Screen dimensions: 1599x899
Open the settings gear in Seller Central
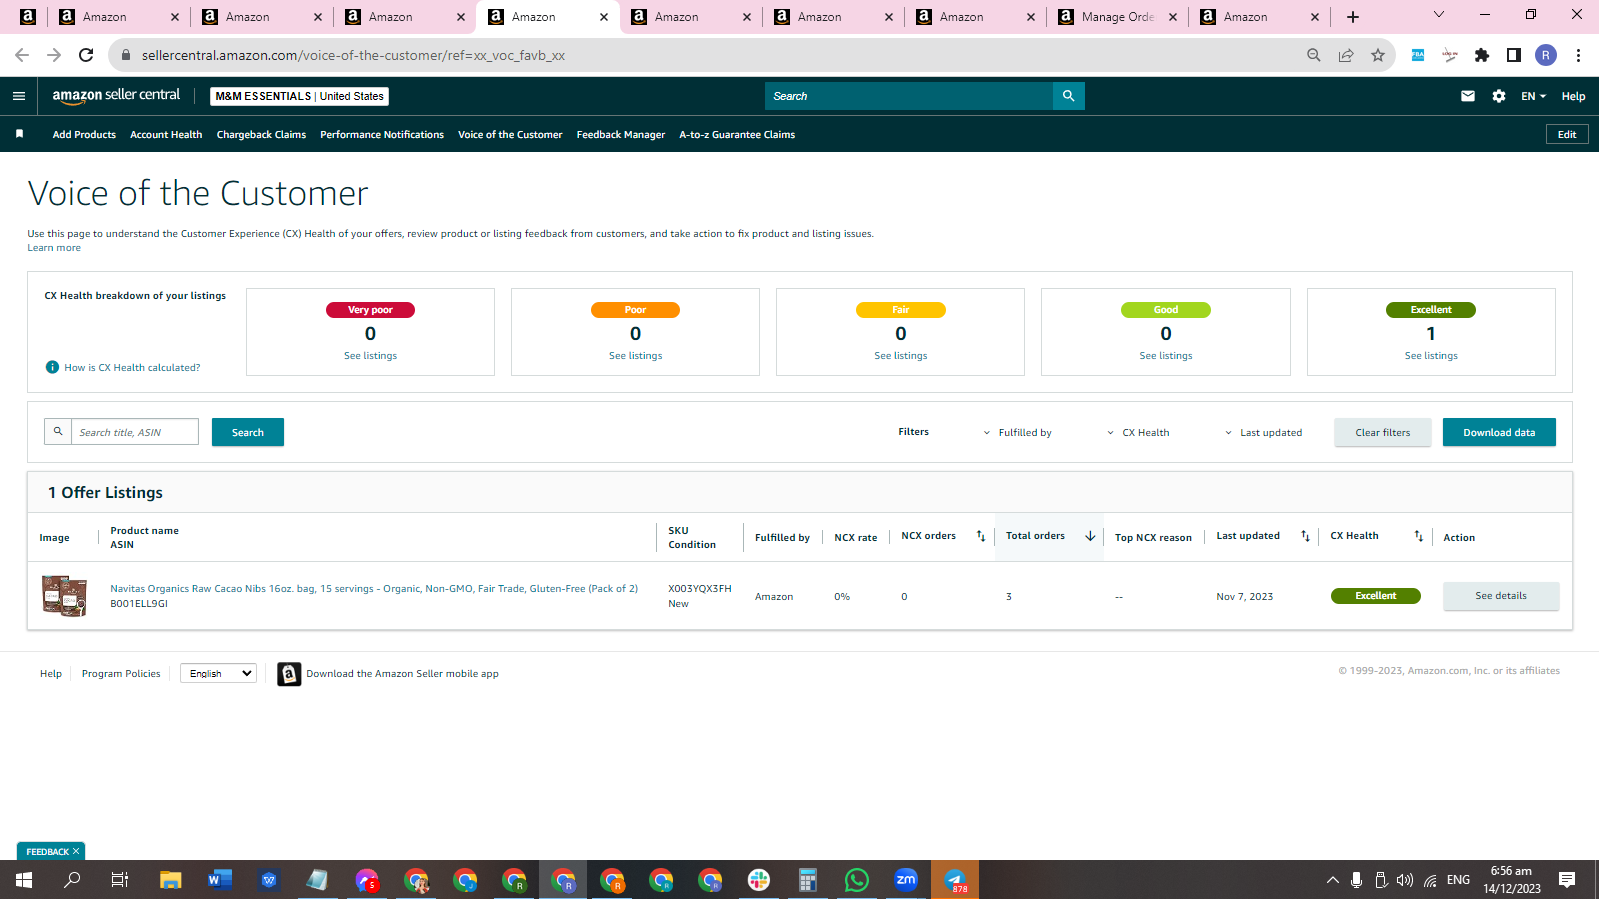point(1499,96)
